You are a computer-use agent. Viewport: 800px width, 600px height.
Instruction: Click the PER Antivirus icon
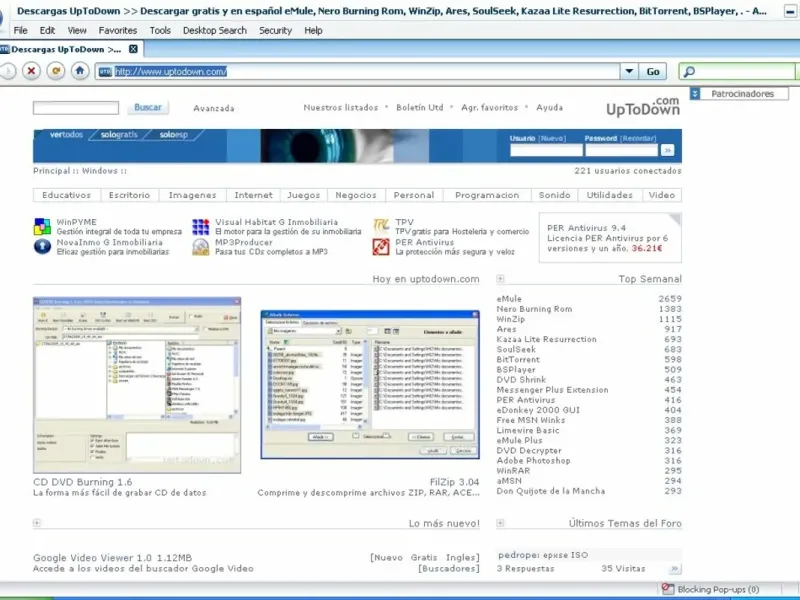pos(381,247)
